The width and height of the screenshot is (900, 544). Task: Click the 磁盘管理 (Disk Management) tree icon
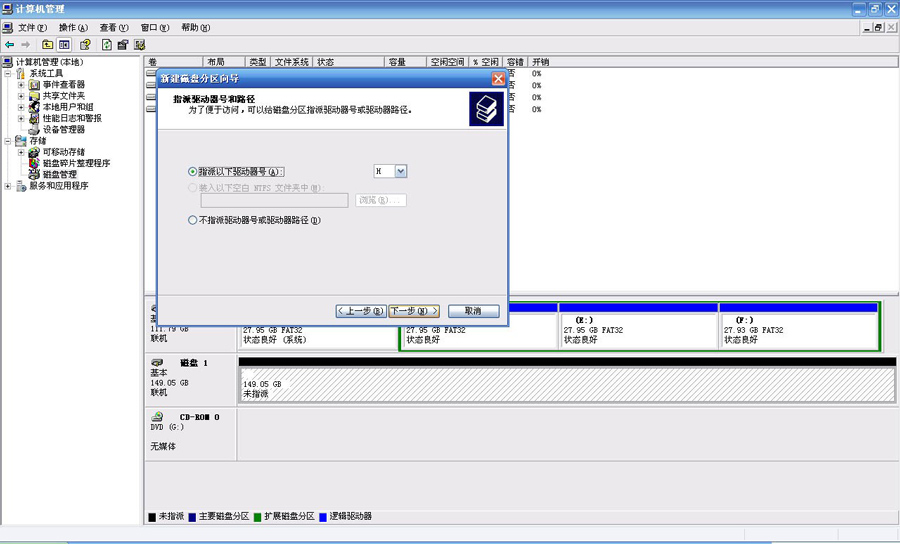coord(35,174)
